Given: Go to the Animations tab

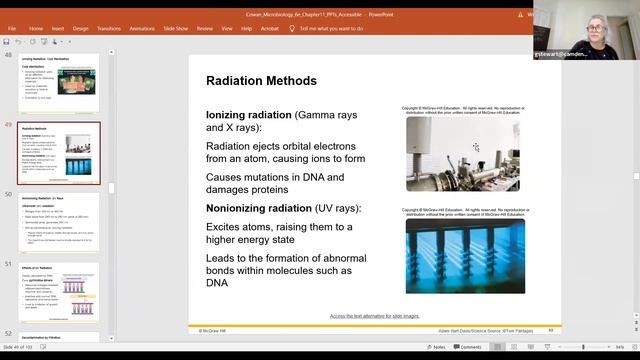Looking at the screenshot, I should click(142, 29).
